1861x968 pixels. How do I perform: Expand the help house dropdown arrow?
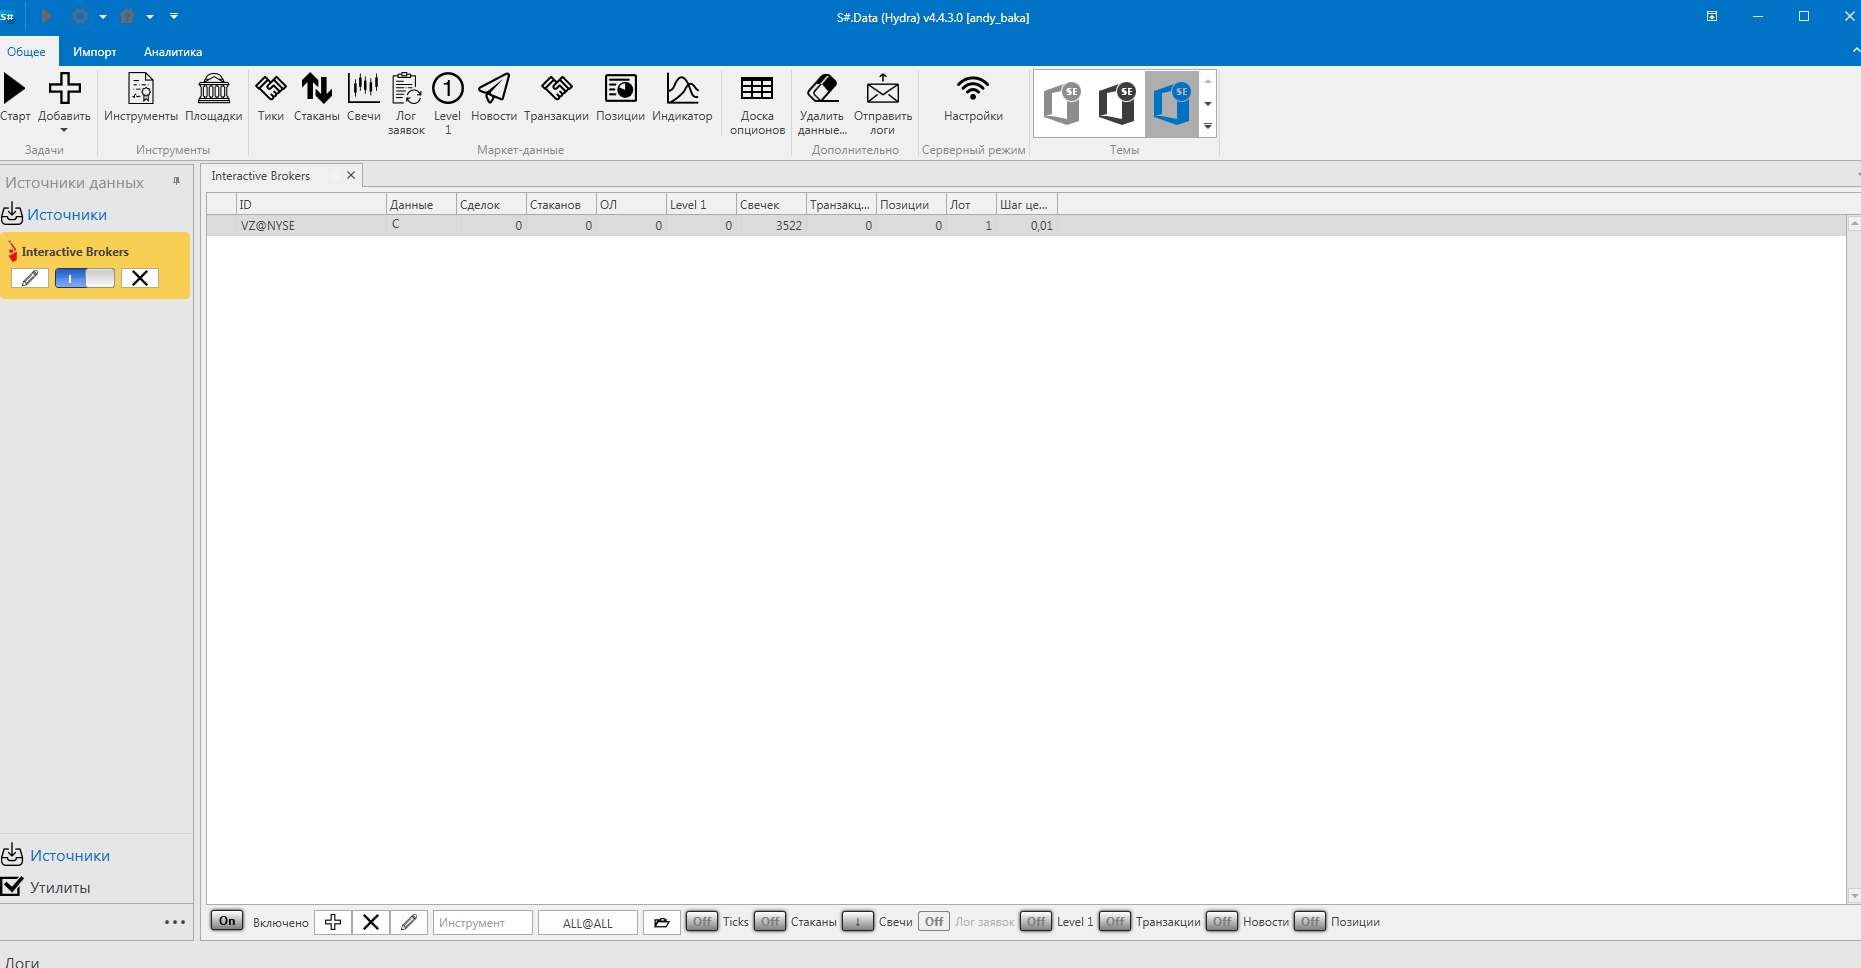[150, 17]
